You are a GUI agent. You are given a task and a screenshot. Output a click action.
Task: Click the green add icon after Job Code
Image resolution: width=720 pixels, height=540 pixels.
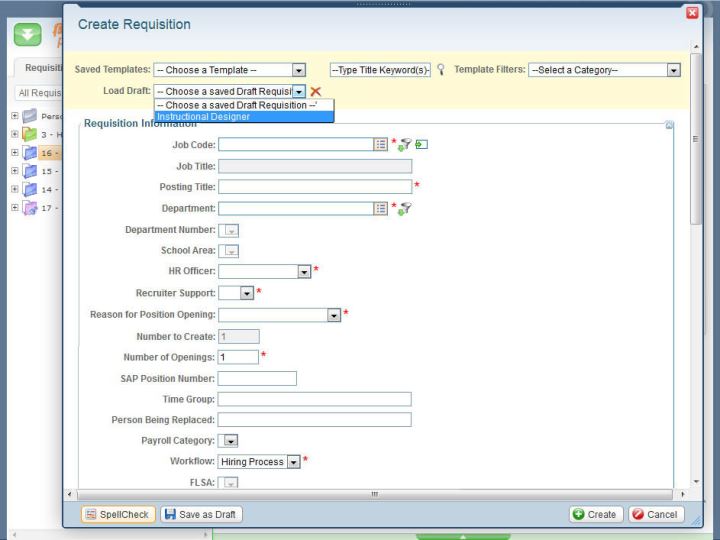[x=421, y=144]
